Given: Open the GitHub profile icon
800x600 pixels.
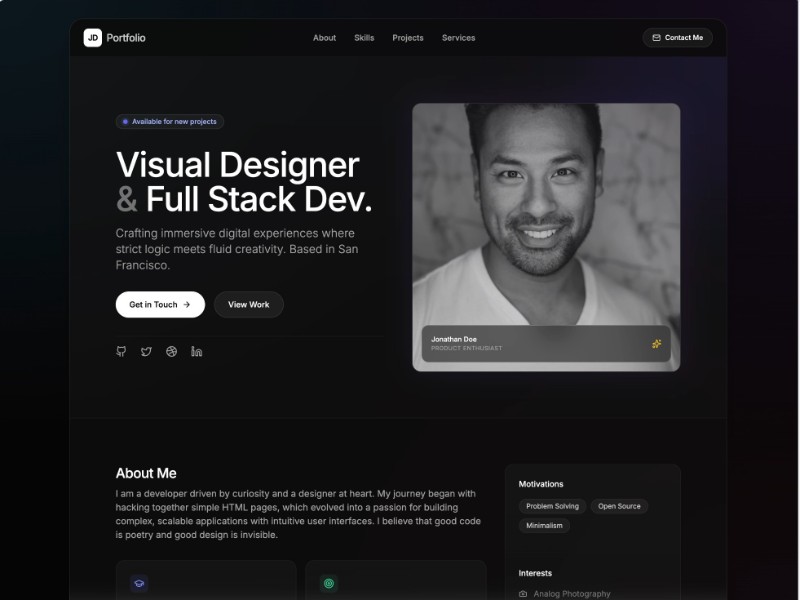Looking at the screenshot, I should pos(121,351).
